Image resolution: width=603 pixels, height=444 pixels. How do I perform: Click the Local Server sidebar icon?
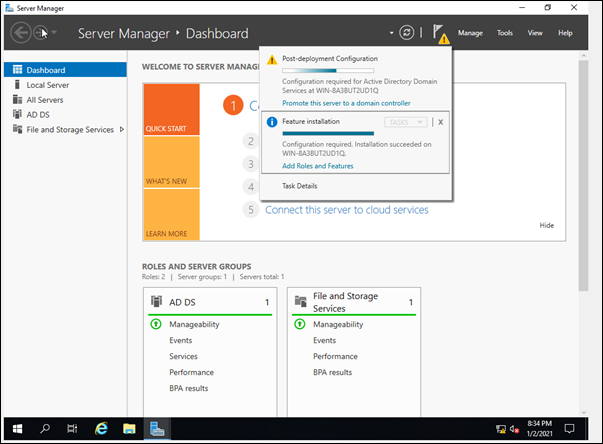pos(17,85)
